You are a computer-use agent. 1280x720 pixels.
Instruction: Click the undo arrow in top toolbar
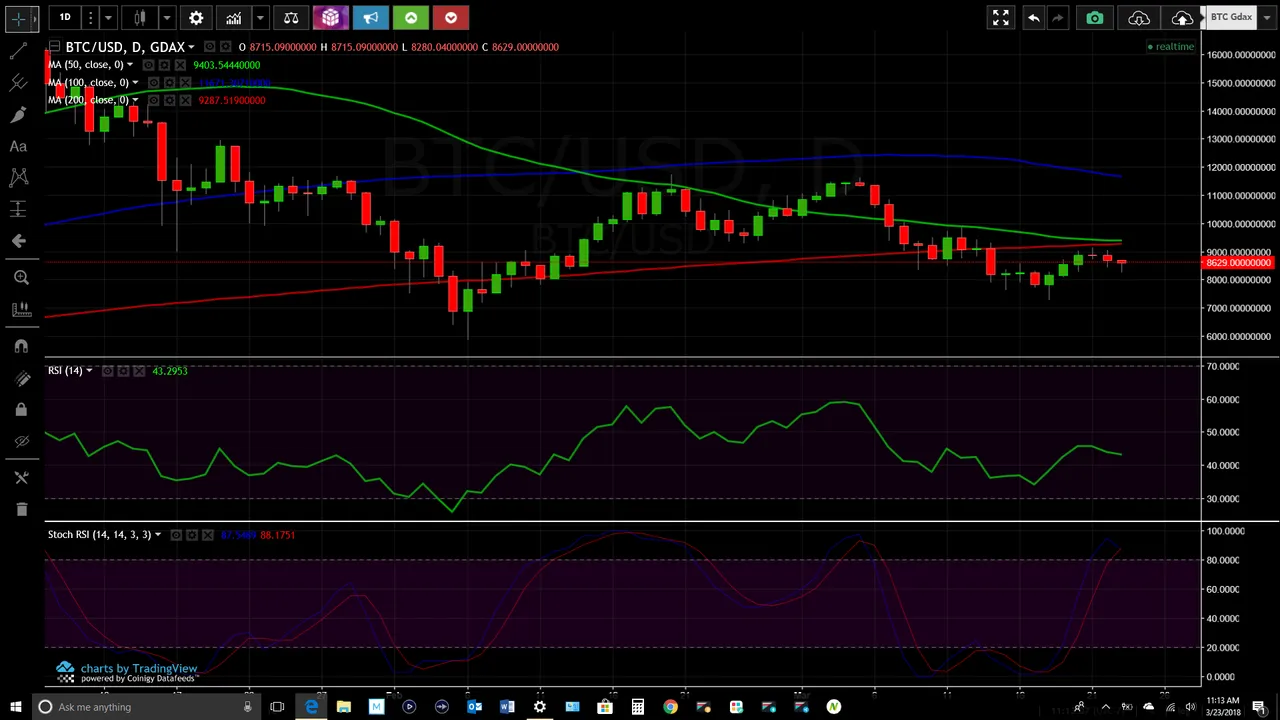[x=1034, y=18]
